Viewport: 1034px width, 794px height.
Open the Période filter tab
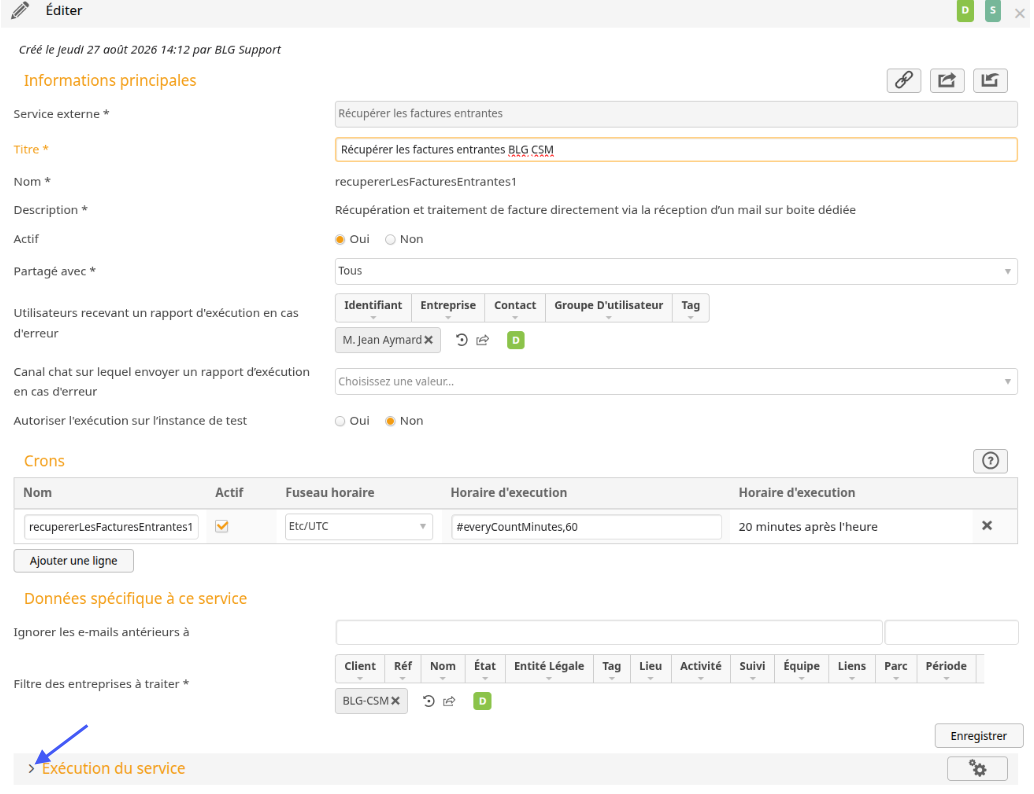pyautogui.click(x=946, y=668)
